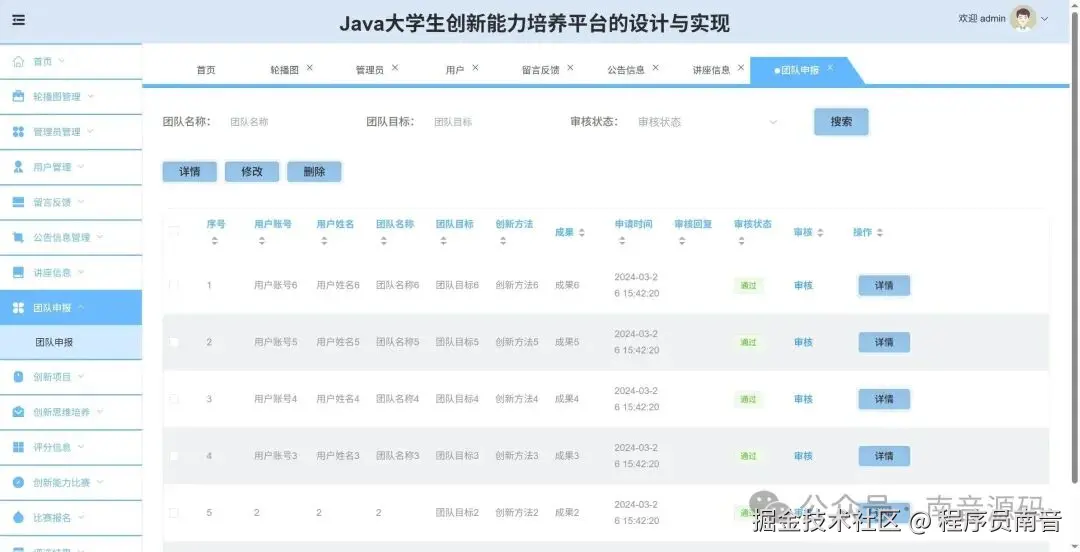Image resolution: width=1080 pixels, height=552 pixels.
Task: Switch to the 留言反馈 tab
Action: point(541,70)
